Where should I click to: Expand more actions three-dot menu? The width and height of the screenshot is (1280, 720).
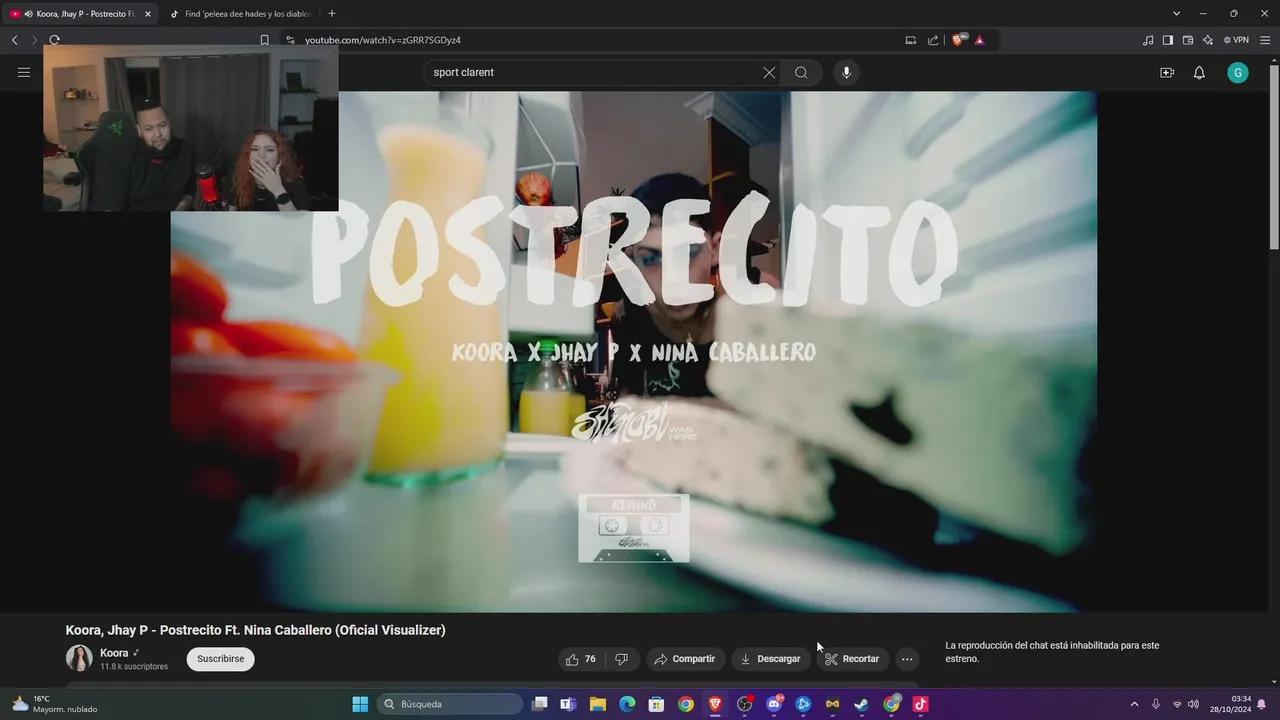[907, 659]
